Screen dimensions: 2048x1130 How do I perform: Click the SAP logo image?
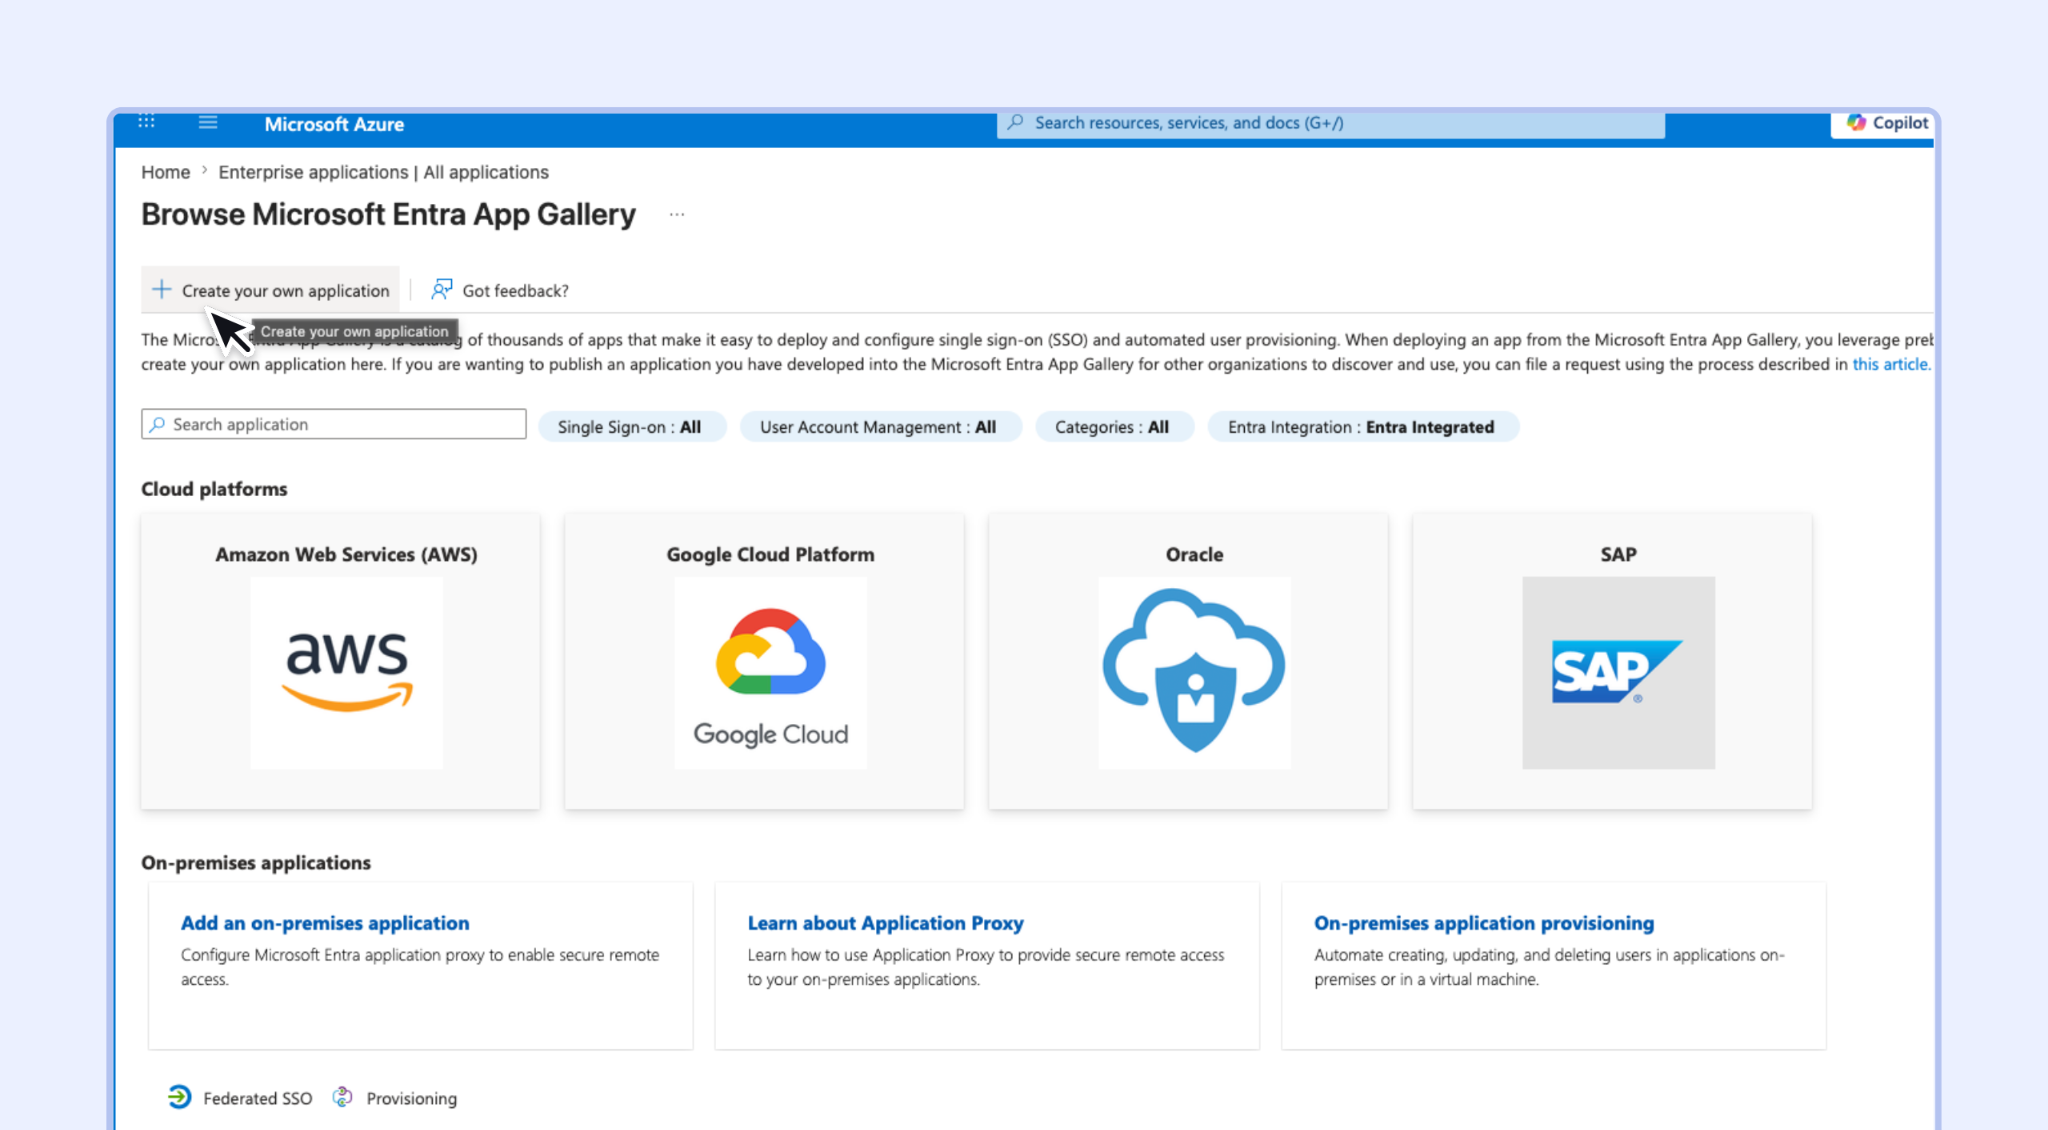pos(1618,672)
